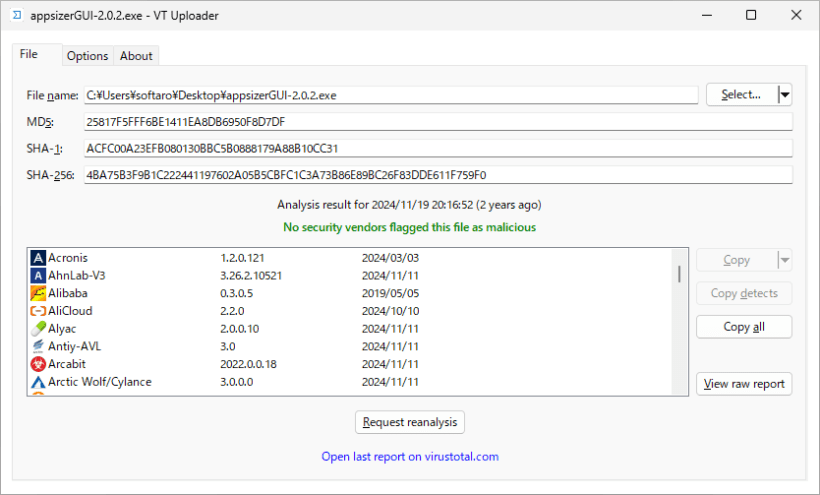820x495 pixels.
Task: Click the Copy detects button
Action: click(x=744, y=293)
